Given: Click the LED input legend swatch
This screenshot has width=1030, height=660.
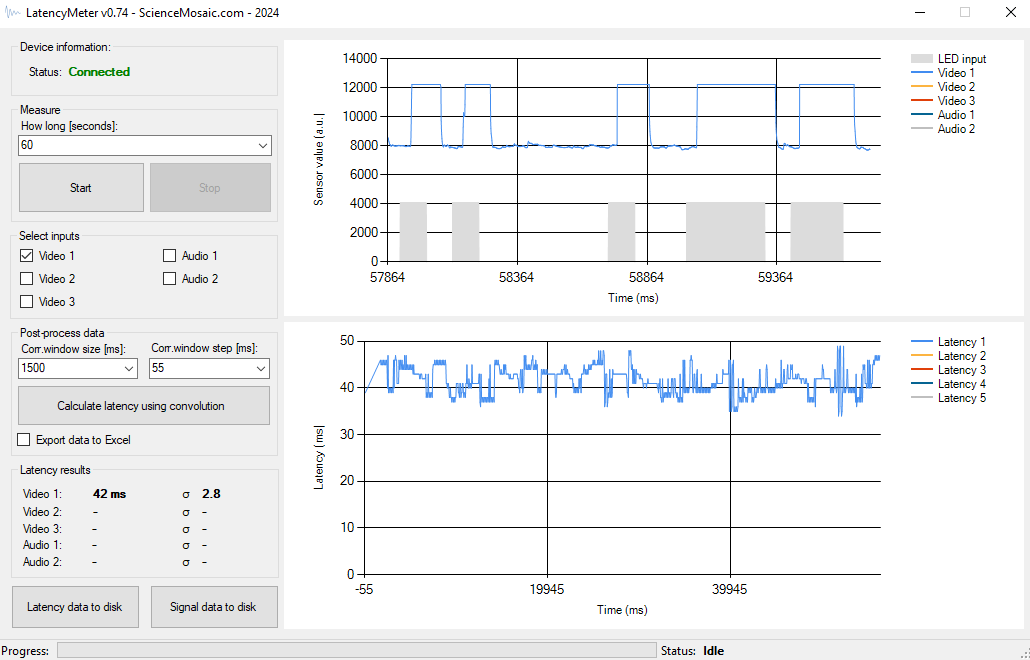Looking at the screenshot, I should pos(921,59).
